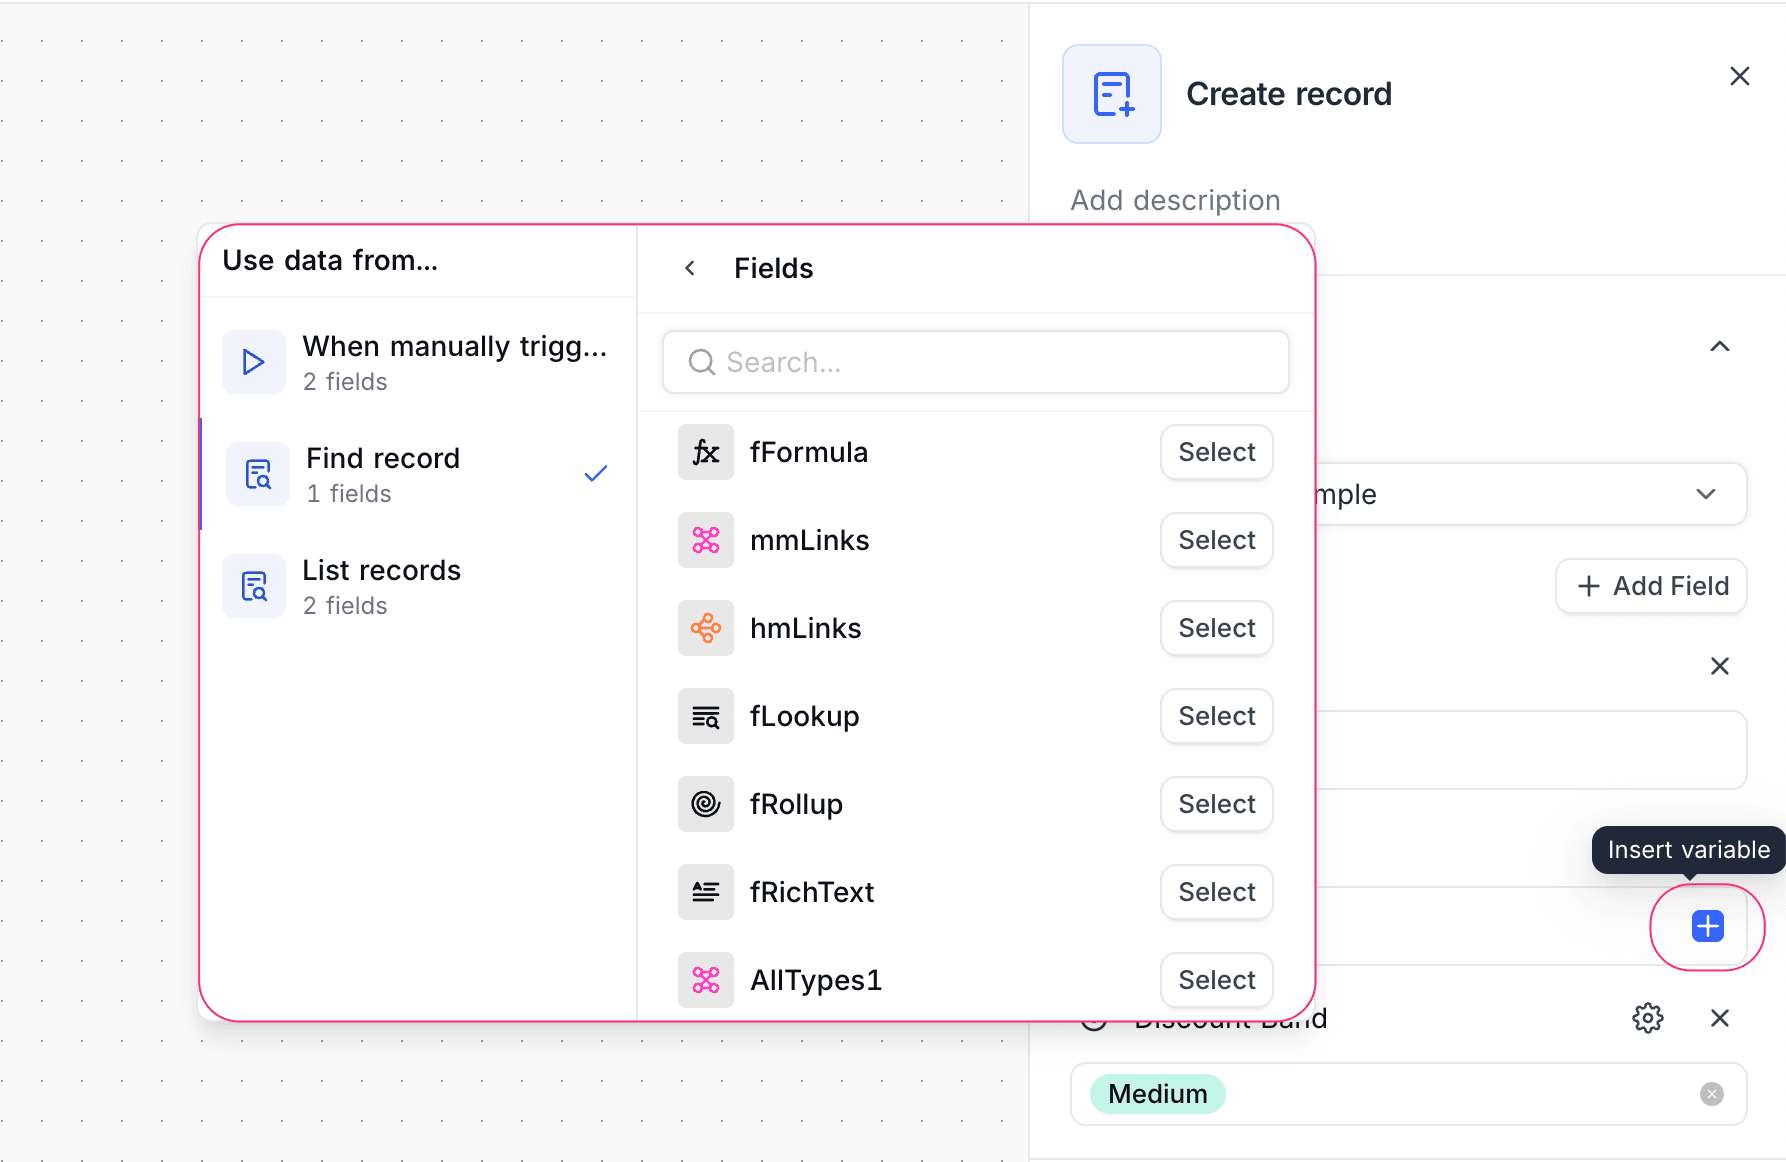Image resolution: width=1786 pixels, height=1162 pixels.
Task: Click the hmLinks link field icon
Action: pyautogui.click(x=705, y=628)
